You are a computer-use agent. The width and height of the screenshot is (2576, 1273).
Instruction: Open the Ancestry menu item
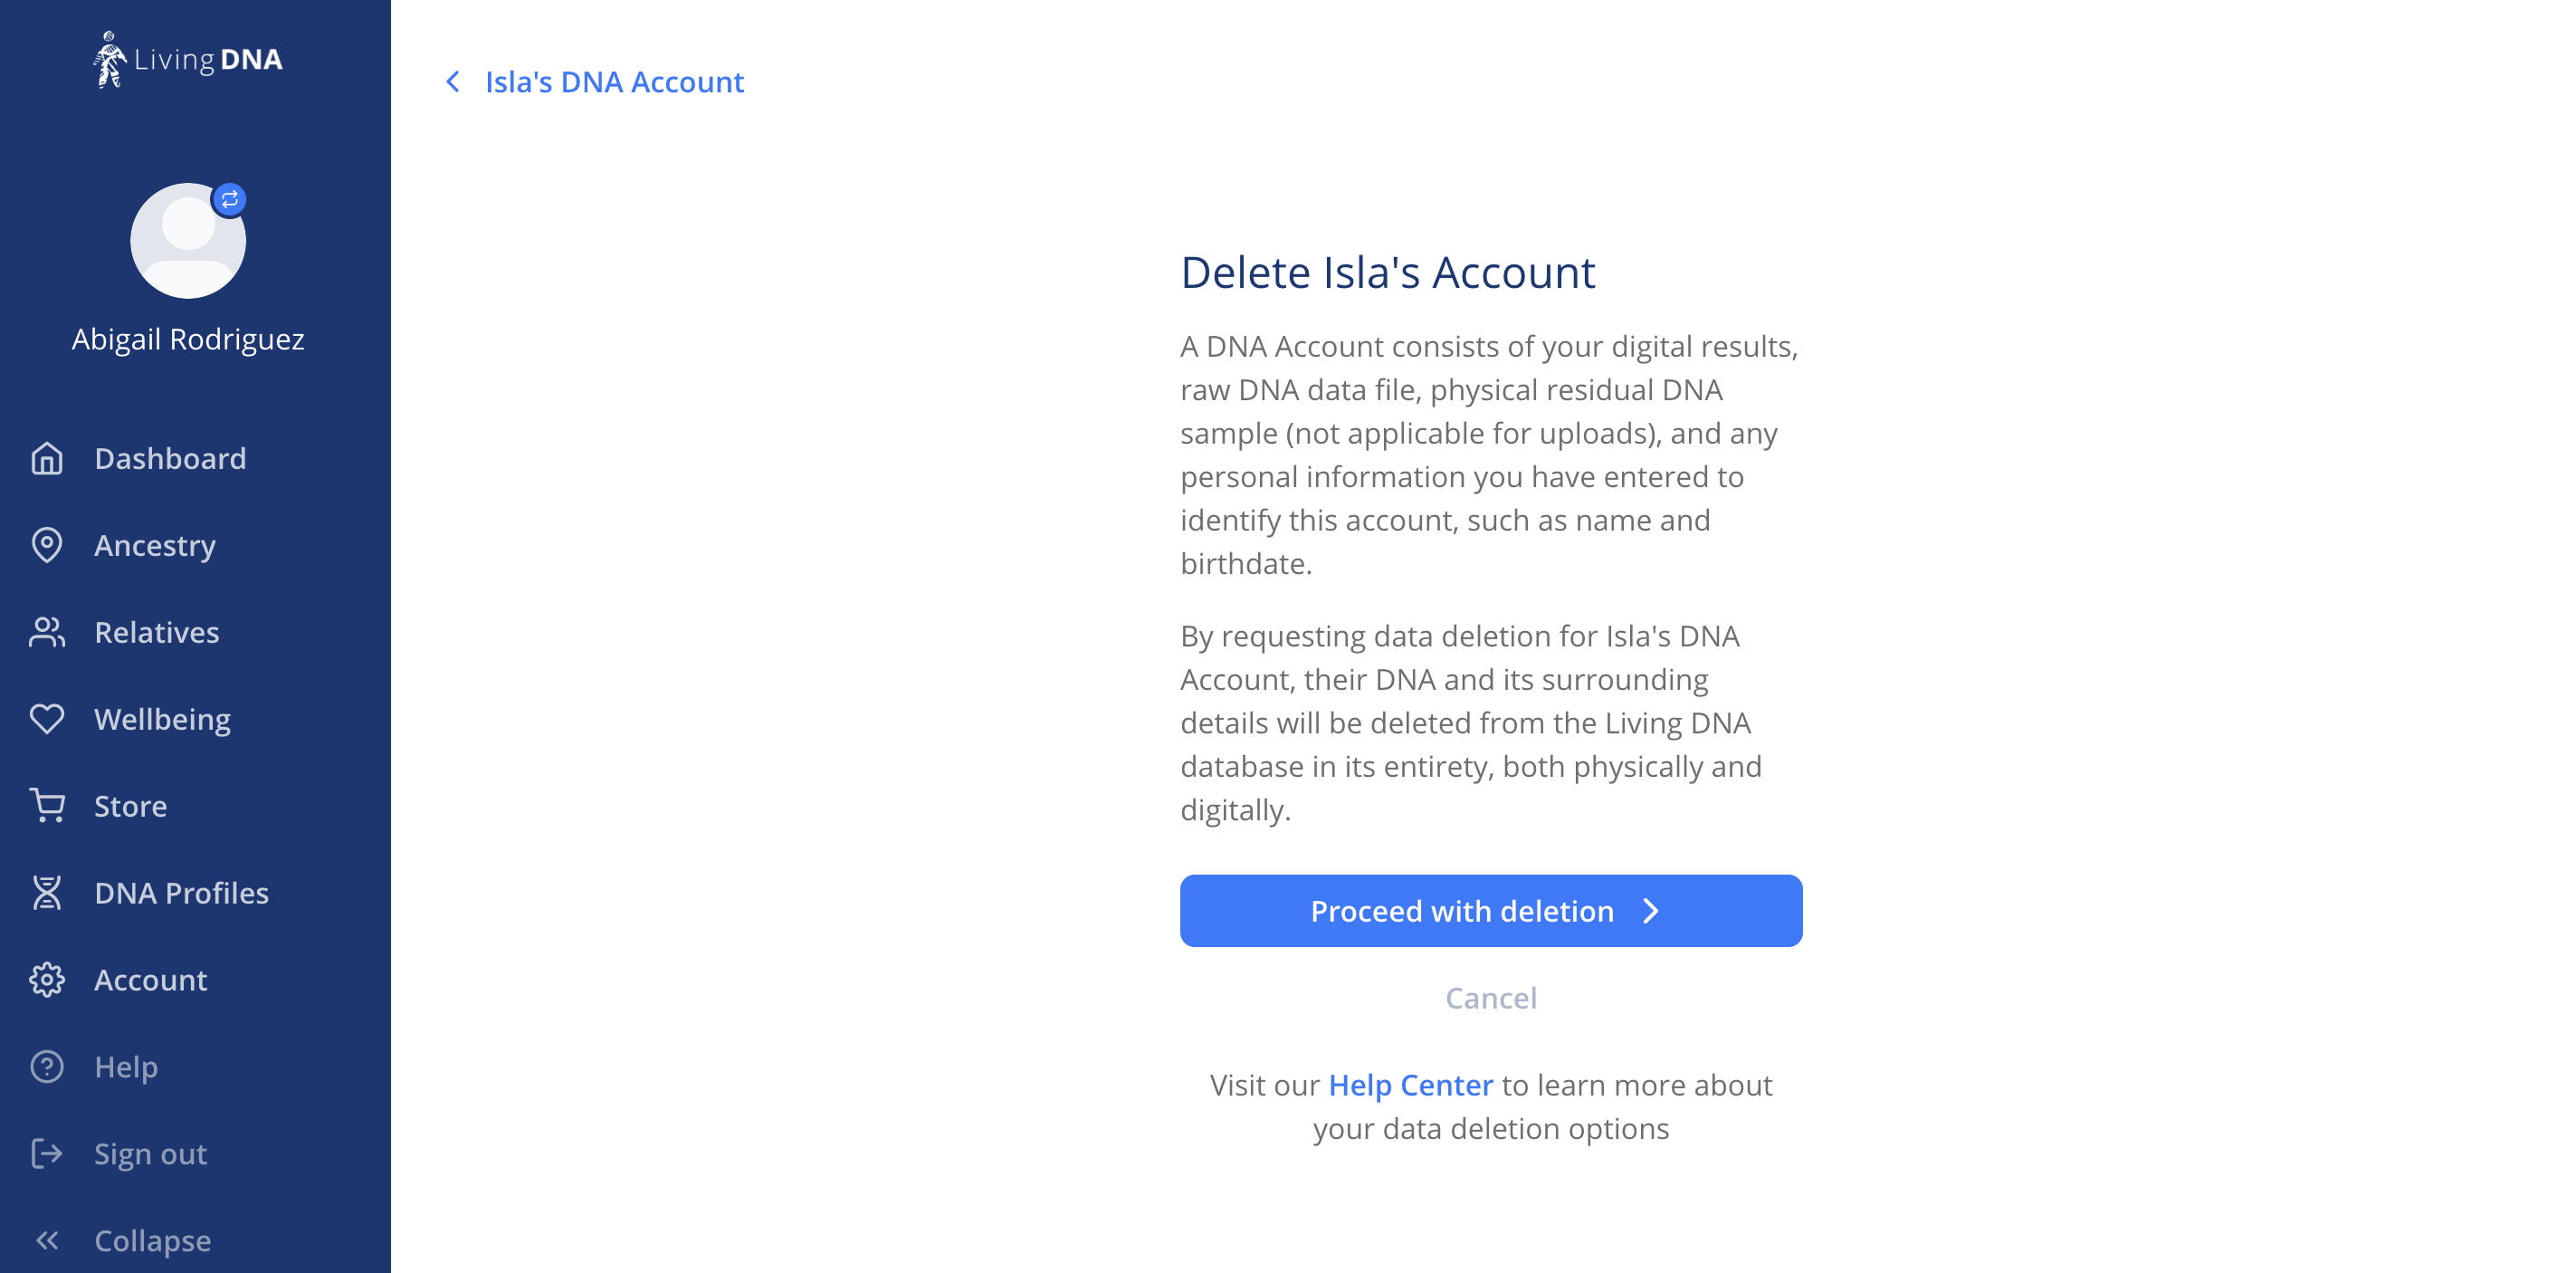coord(155,545)
